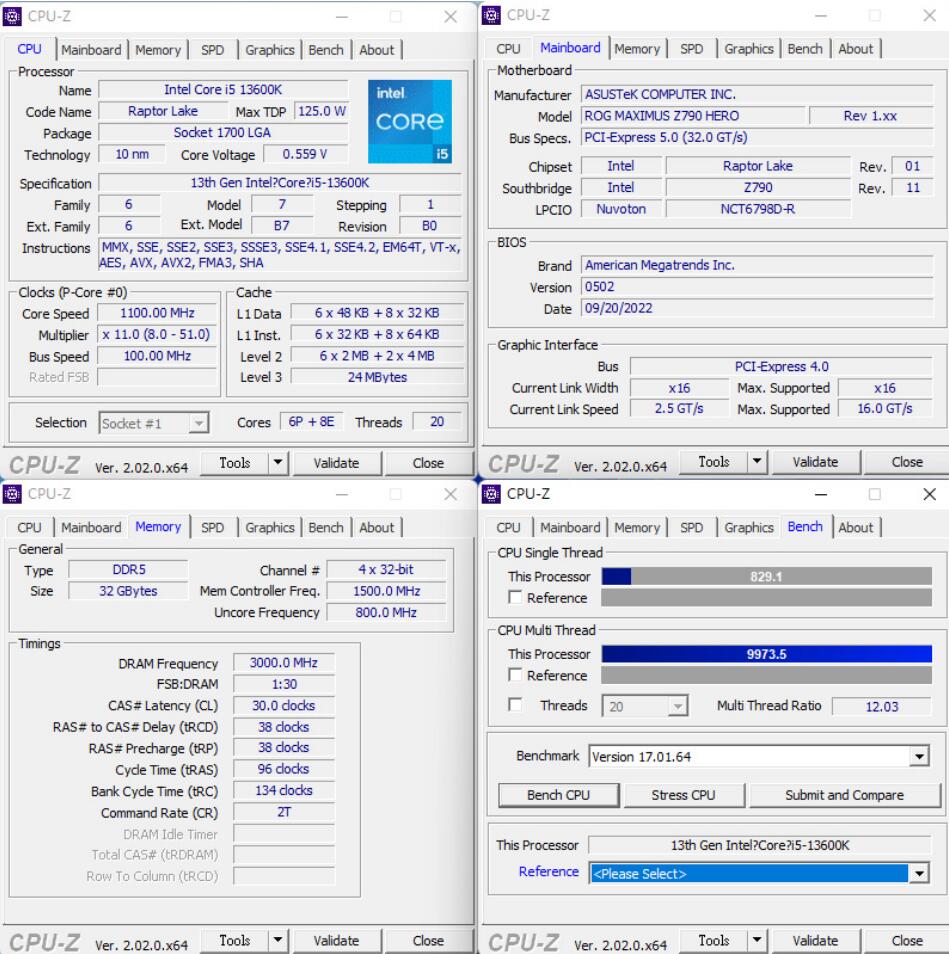Click Uncore Frequency value 800.0 MHz
Screen dimensions: 949x954
tap(386, 612)
